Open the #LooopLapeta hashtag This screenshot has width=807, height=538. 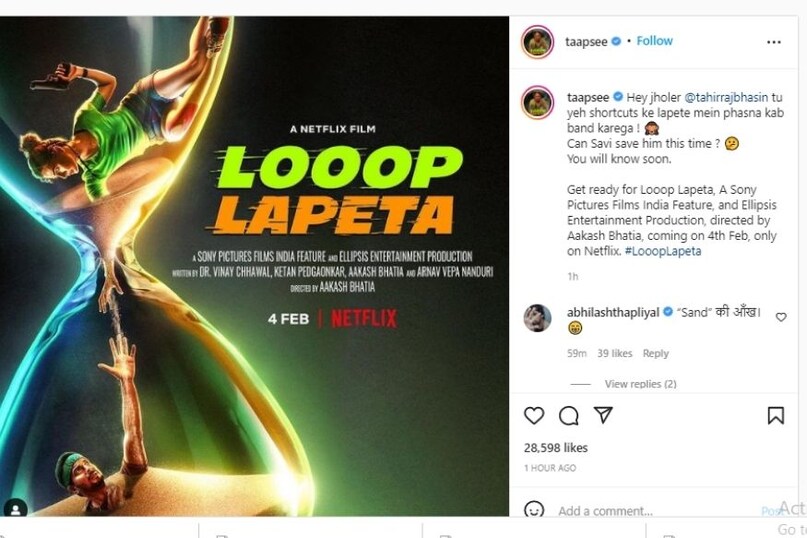point(666,251)
